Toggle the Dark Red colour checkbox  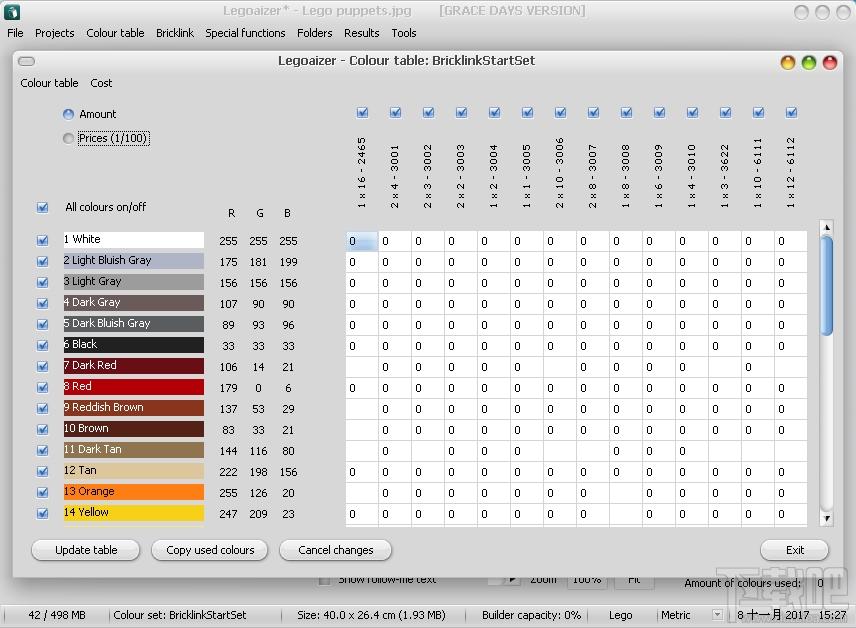(x=43, y=366)
